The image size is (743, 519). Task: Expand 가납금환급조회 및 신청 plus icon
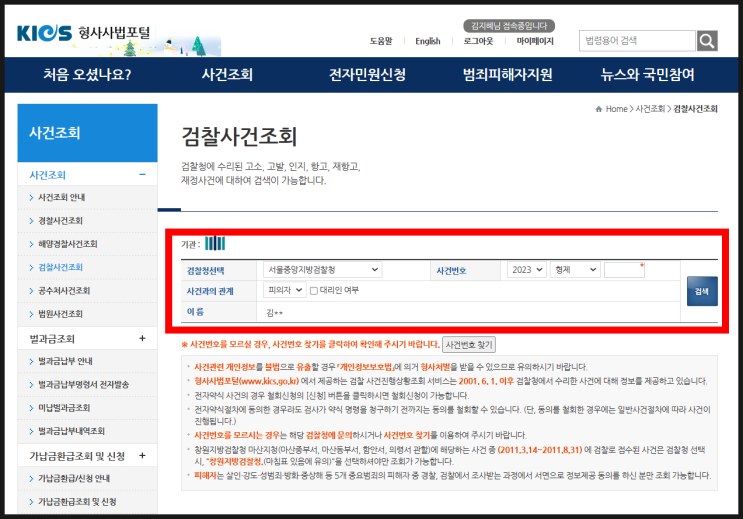coord(142,455)
